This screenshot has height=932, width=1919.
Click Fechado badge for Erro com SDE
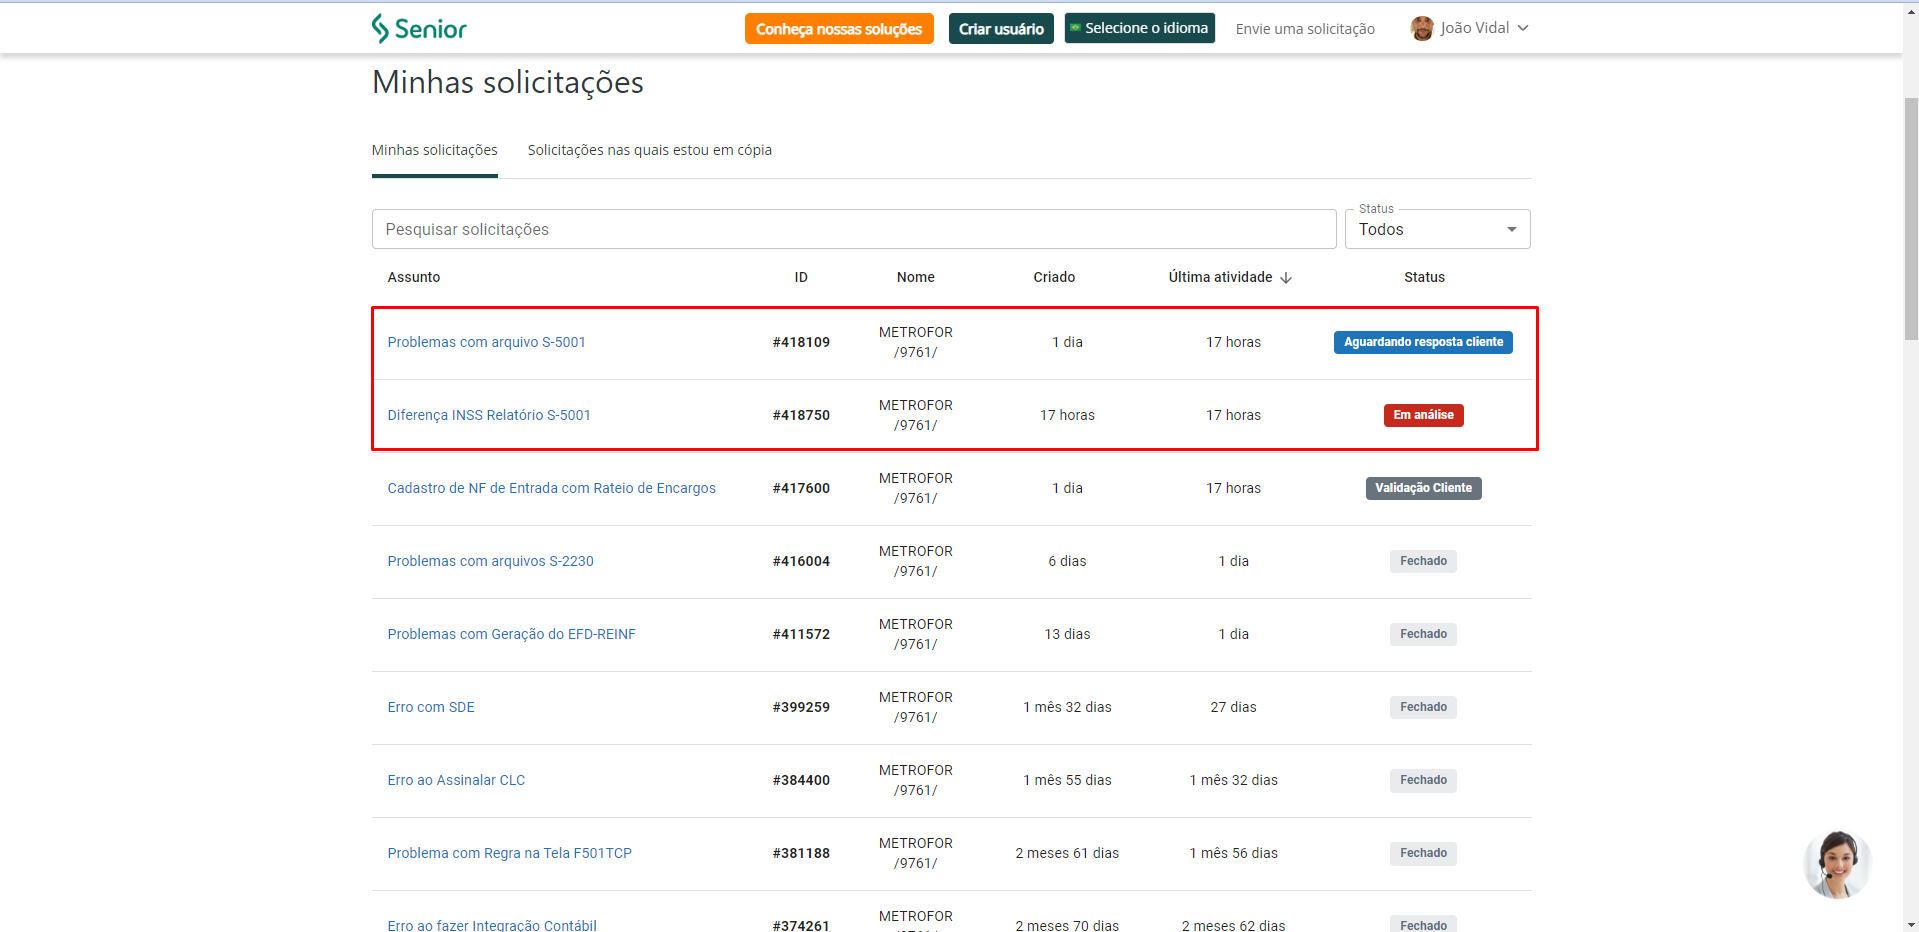click(1423, 707)
